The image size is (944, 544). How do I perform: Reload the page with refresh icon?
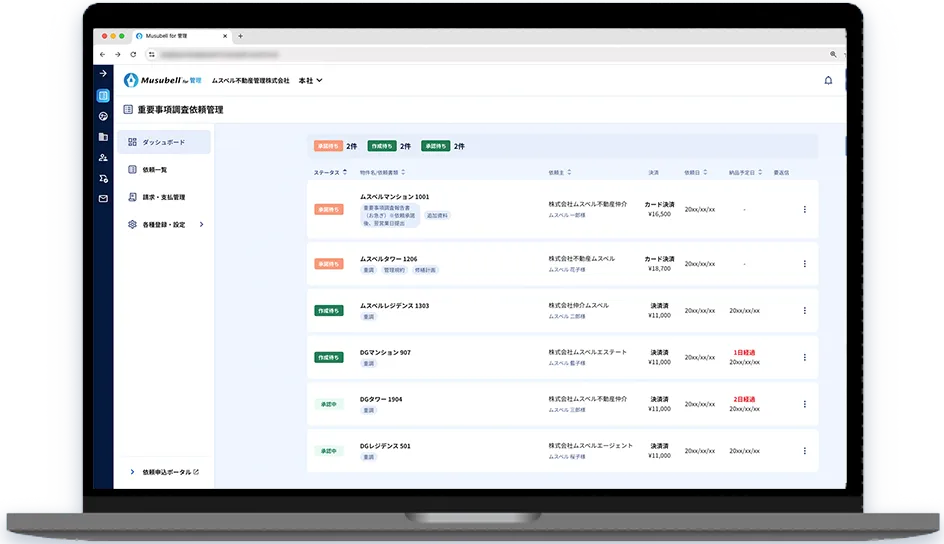click(133, 54)
